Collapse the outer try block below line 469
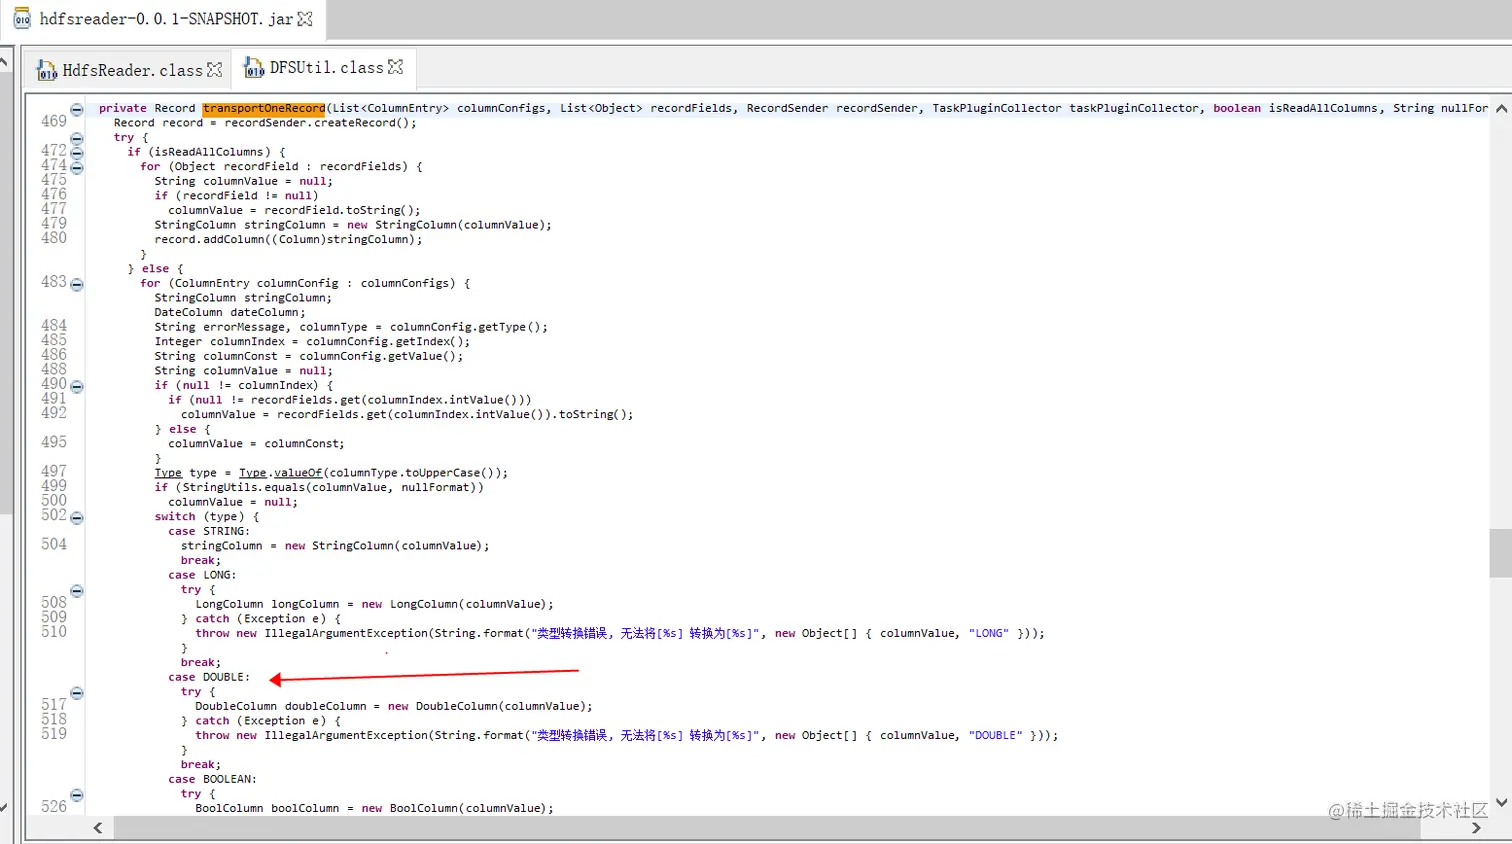 click(x=77, y=139)
